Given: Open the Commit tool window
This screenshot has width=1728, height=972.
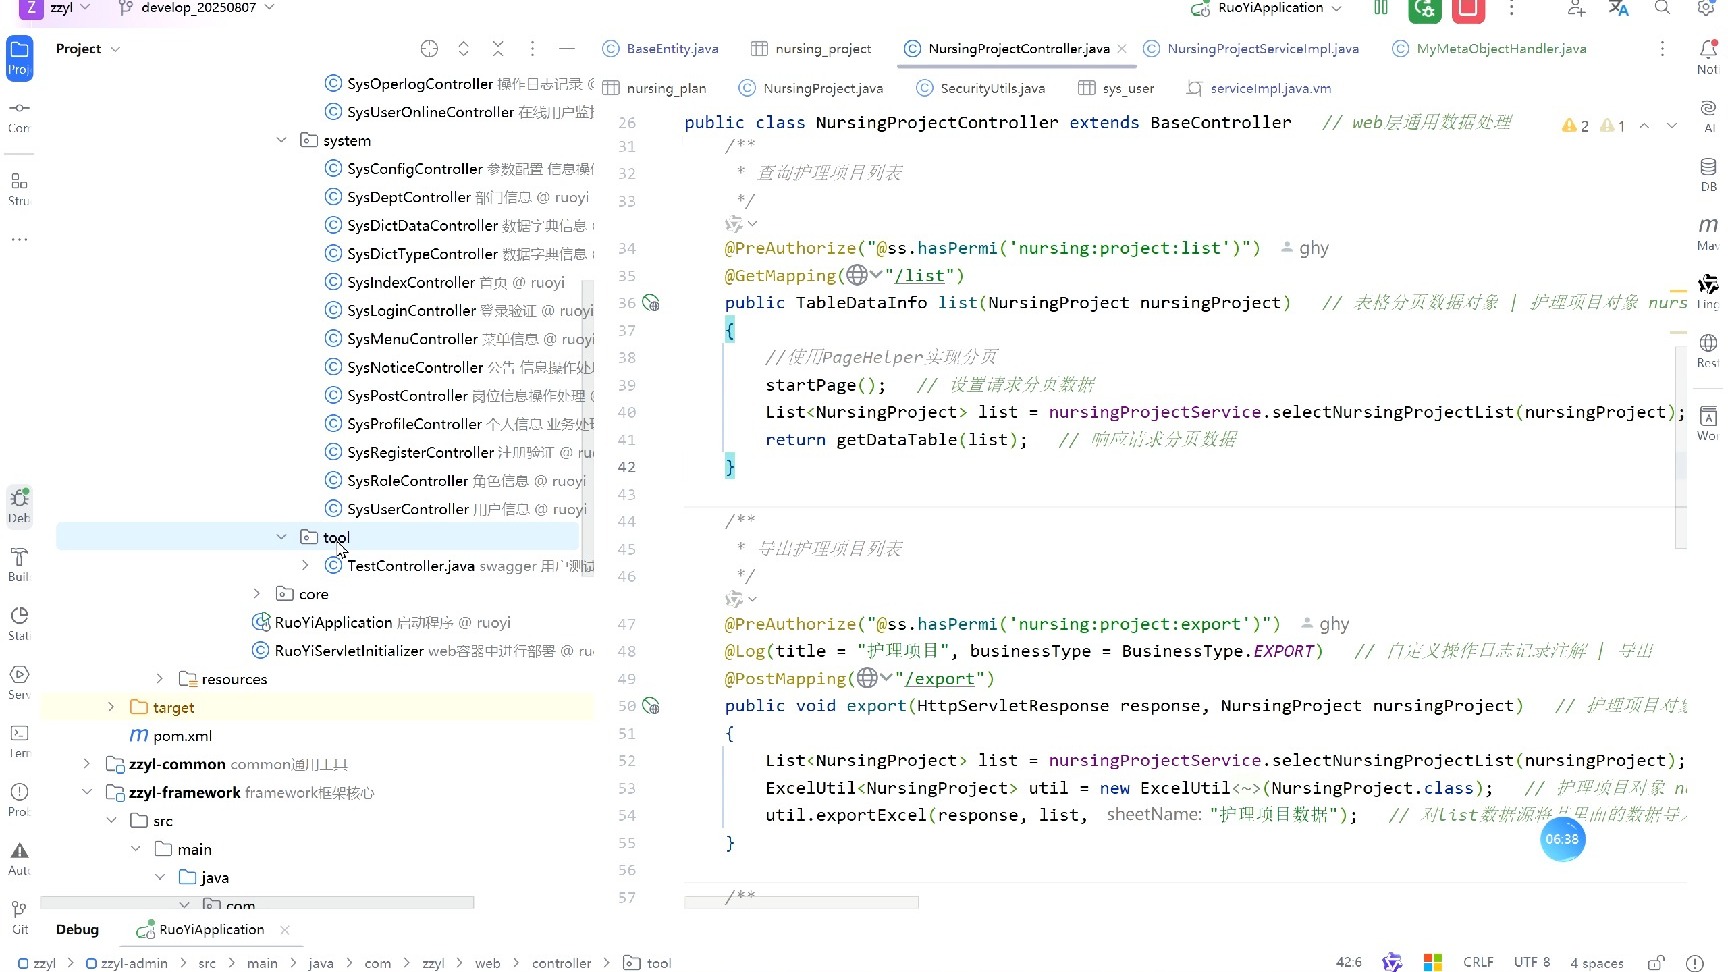Looking at the screenshot, I should [19, 116].
